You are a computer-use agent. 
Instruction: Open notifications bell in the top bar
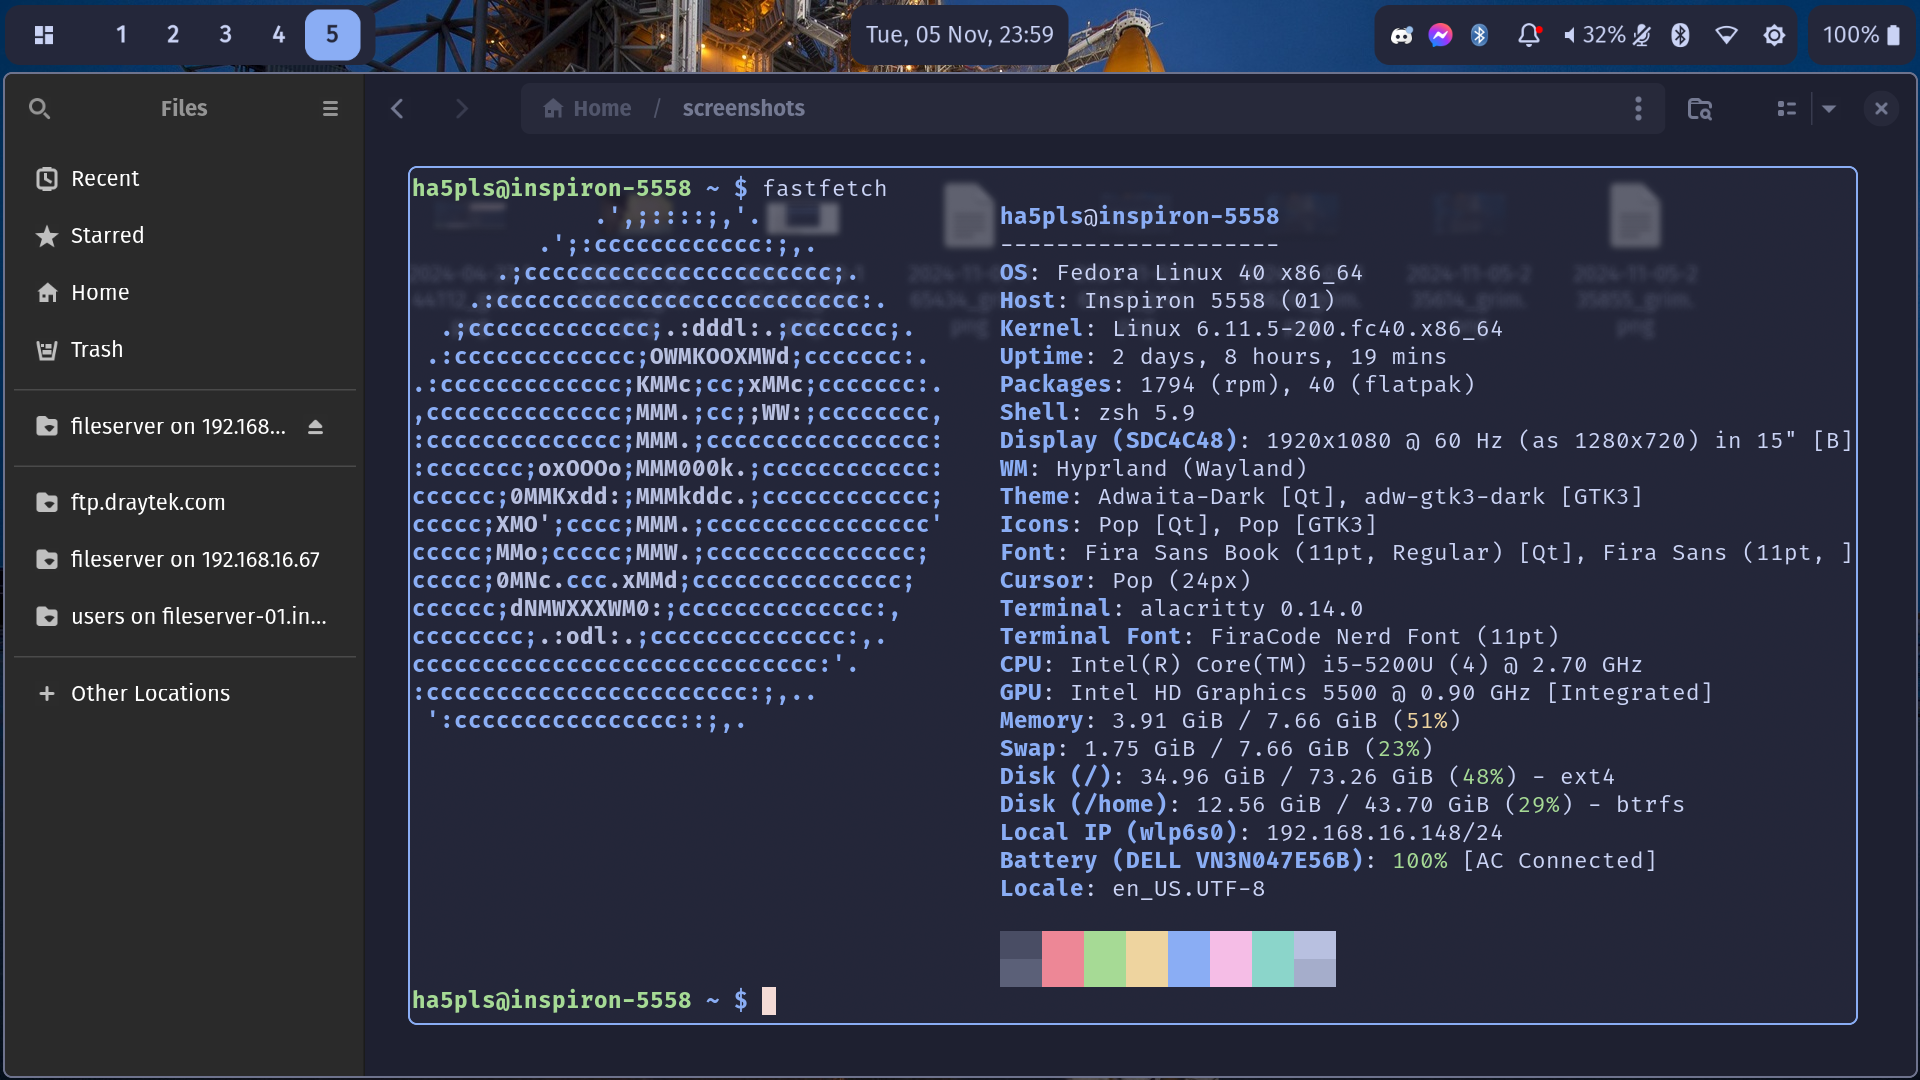click(1529, 35)
